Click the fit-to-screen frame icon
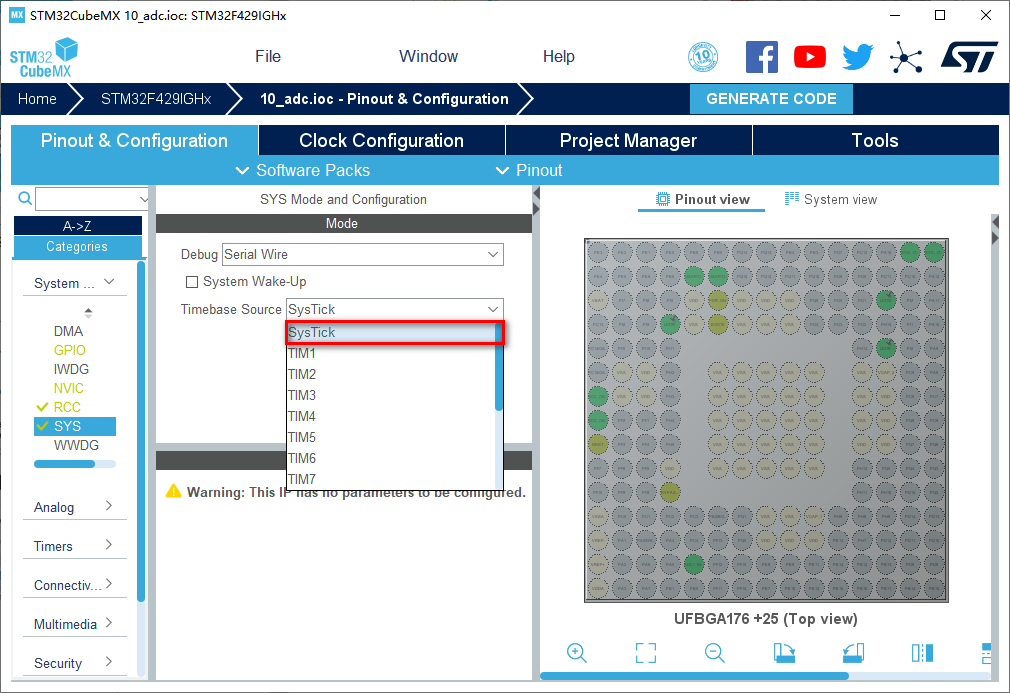Viewport: 1010px width, 693px height. 646,653
